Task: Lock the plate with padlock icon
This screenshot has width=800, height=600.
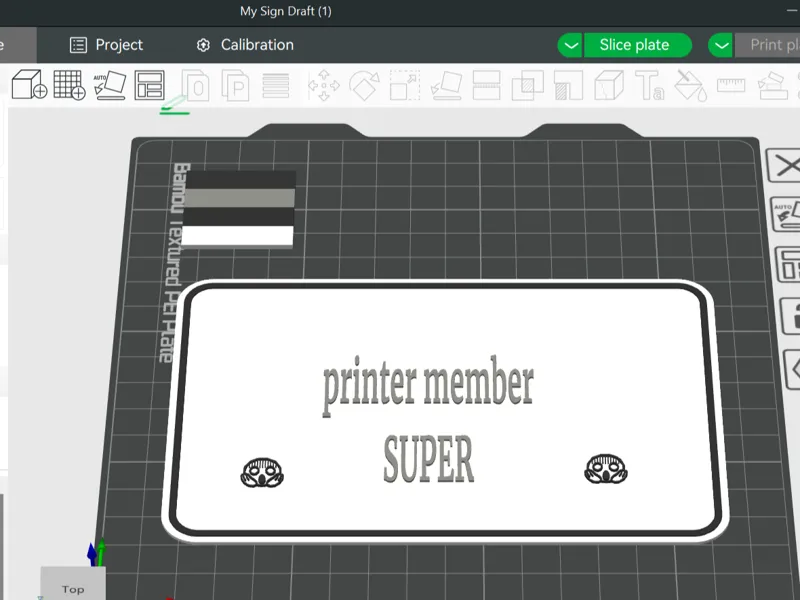Action: pyautogui.click(x=791, y=316)
